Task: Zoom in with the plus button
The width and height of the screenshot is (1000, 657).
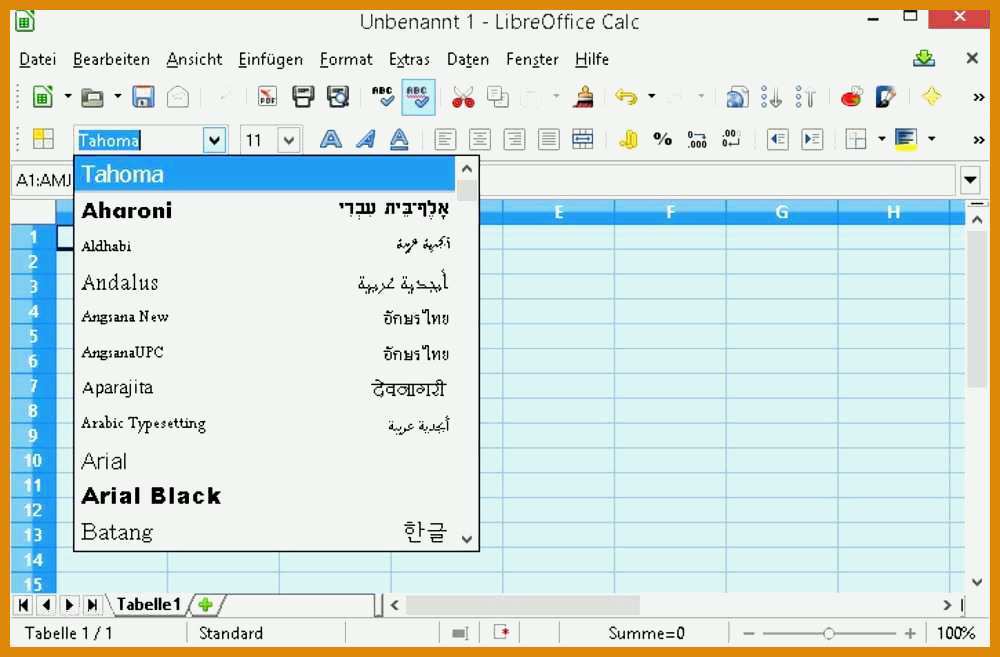Action: [x=909, y=633]
